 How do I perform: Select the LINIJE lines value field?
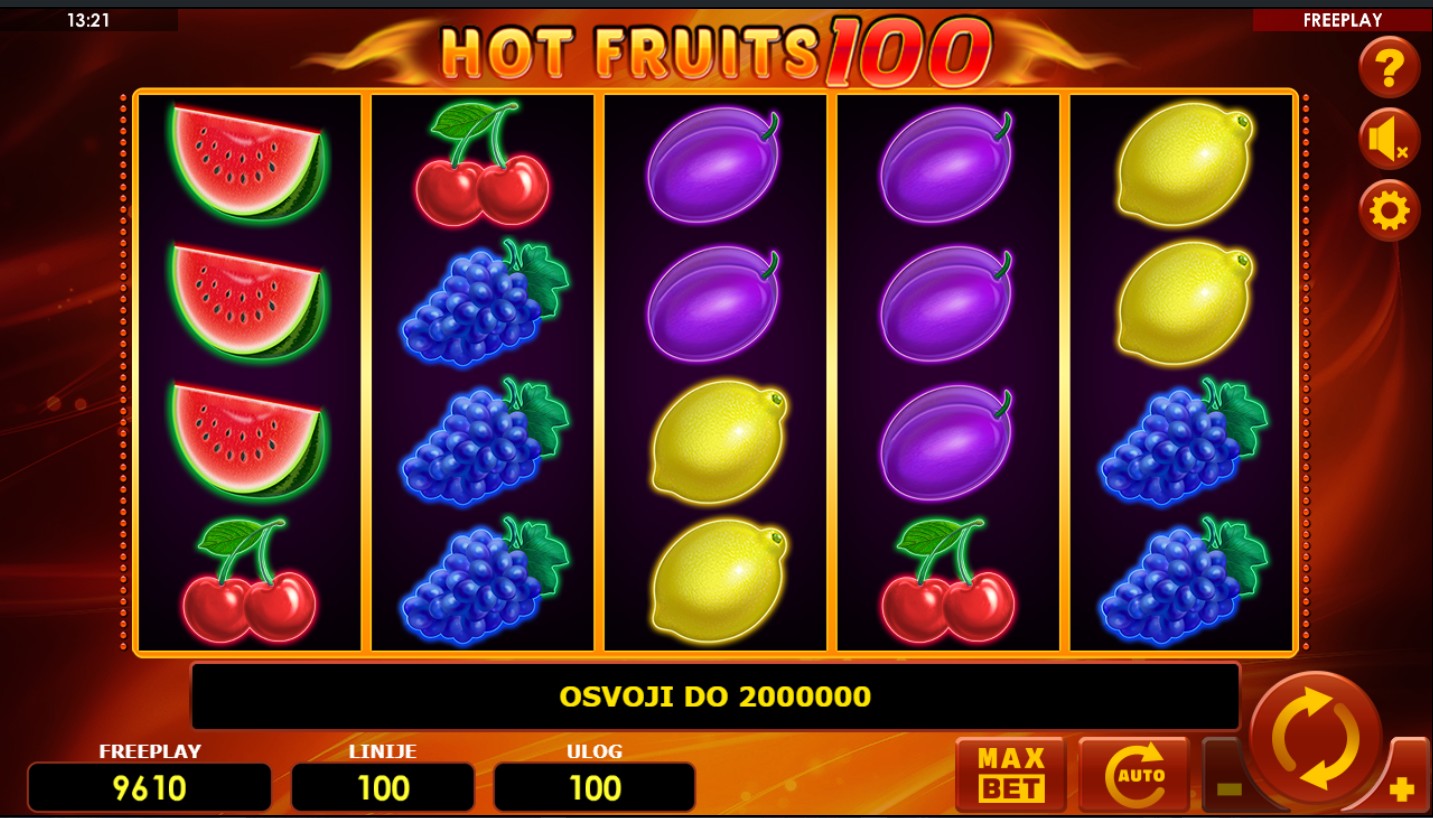[x=383, y=787]
